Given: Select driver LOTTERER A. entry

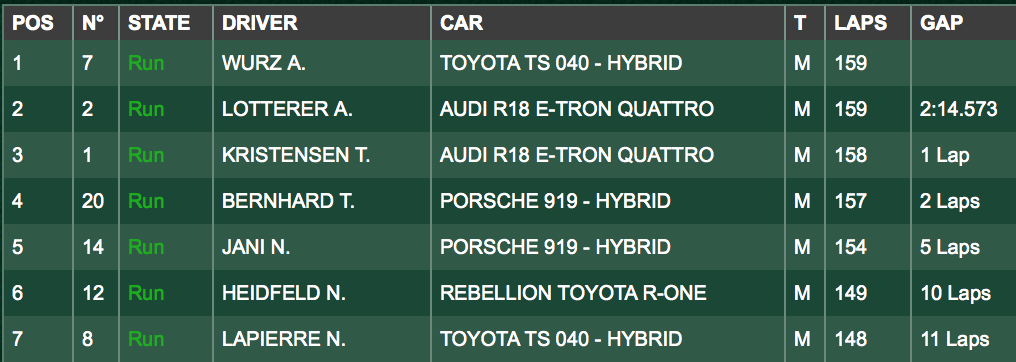Looking at the screenshot, I should click(x=287, y=109).
